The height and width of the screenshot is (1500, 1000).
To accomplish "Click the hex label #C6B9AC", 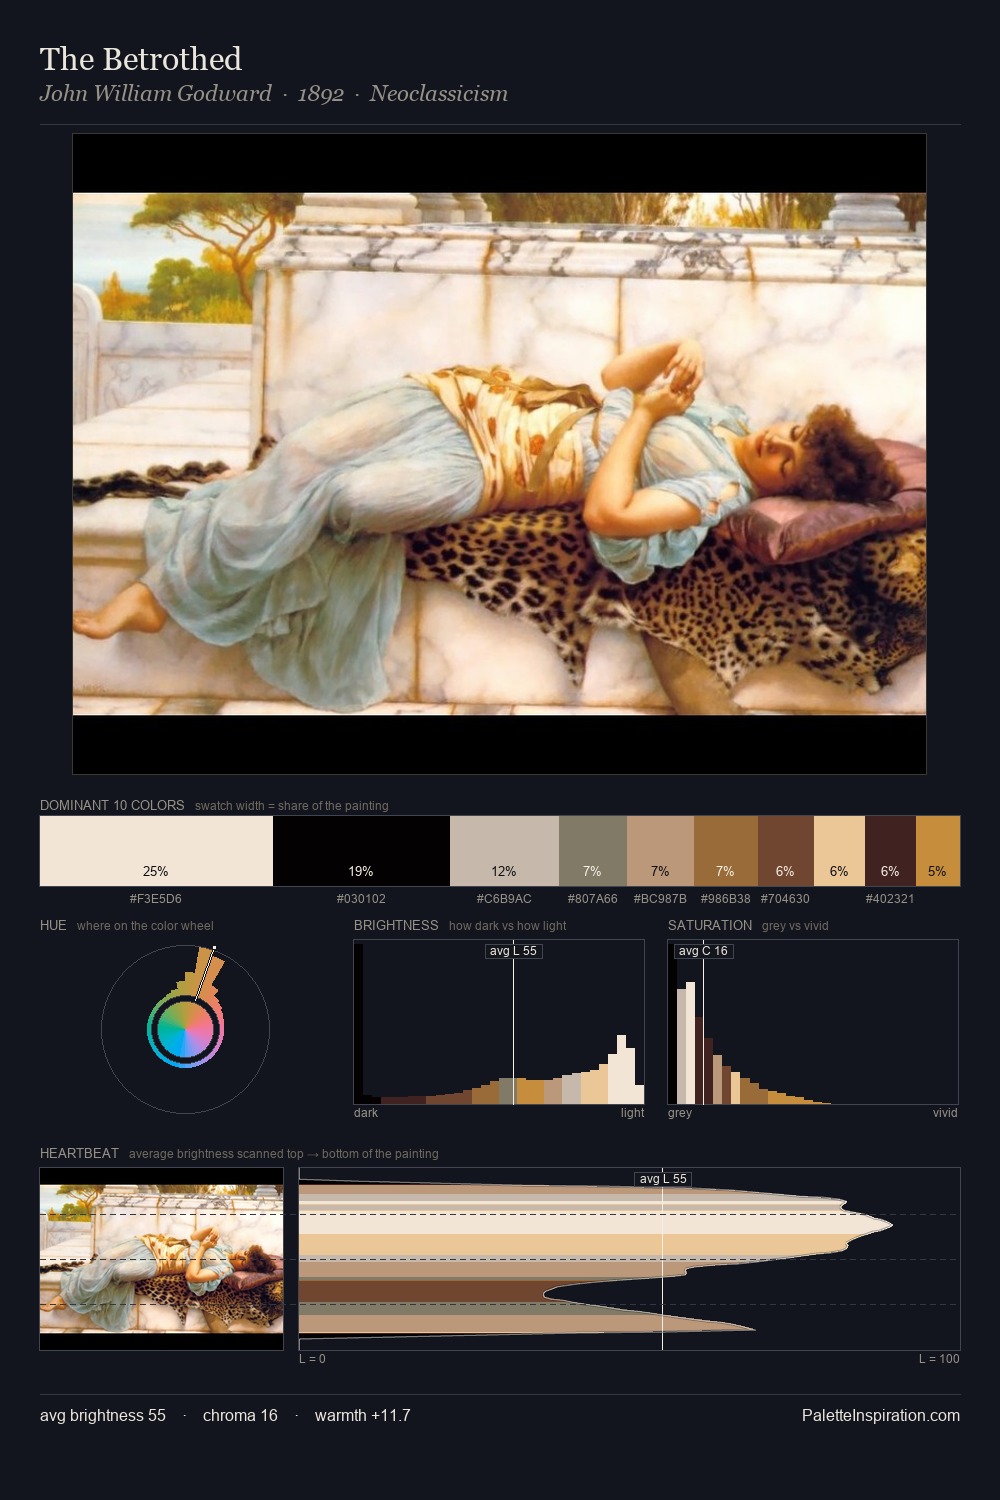I will coord(504,899).
